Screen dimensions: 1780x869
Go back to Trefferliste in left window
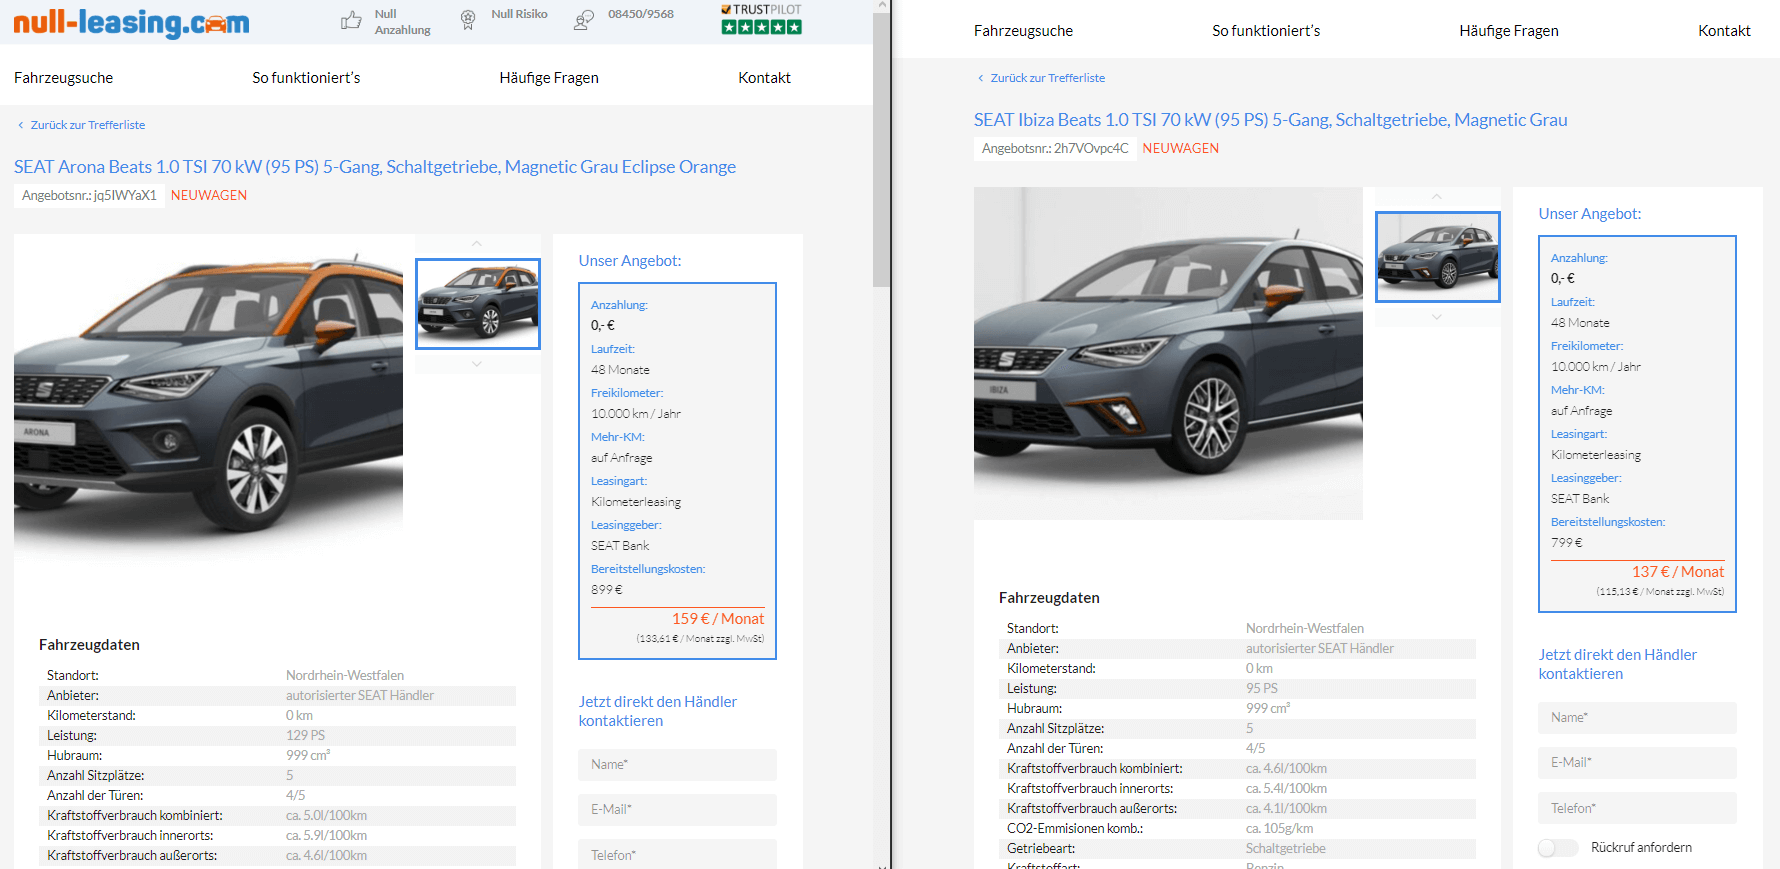pyautogui.click(x=82, y=125)
